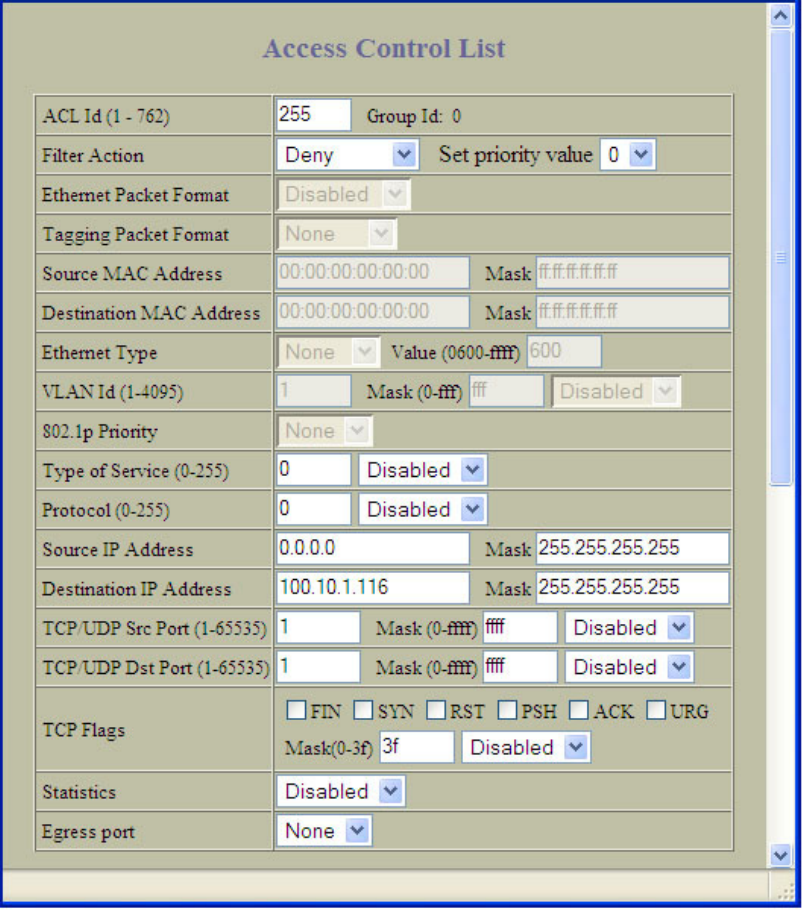Click the Destination IP Address Mask field
The image size is (806, 911).
point(633,588)
